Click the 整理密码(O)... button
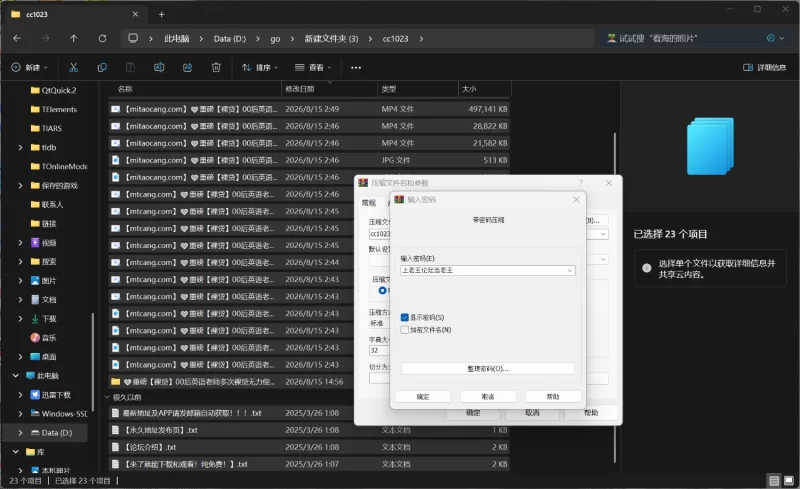 (x=488, y=369)
